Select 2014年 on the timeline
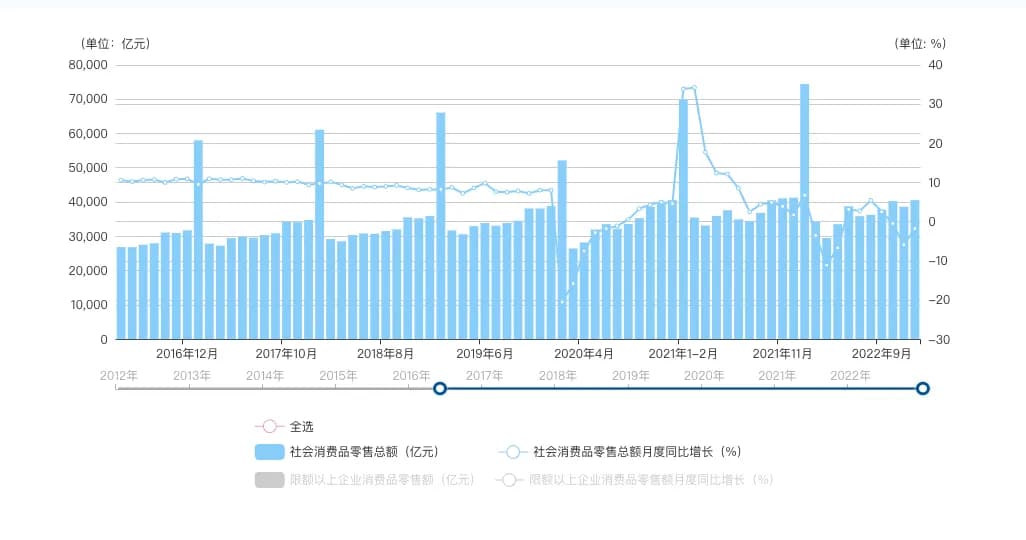This screenshot has width=1026, height=540. pos(265,376)
